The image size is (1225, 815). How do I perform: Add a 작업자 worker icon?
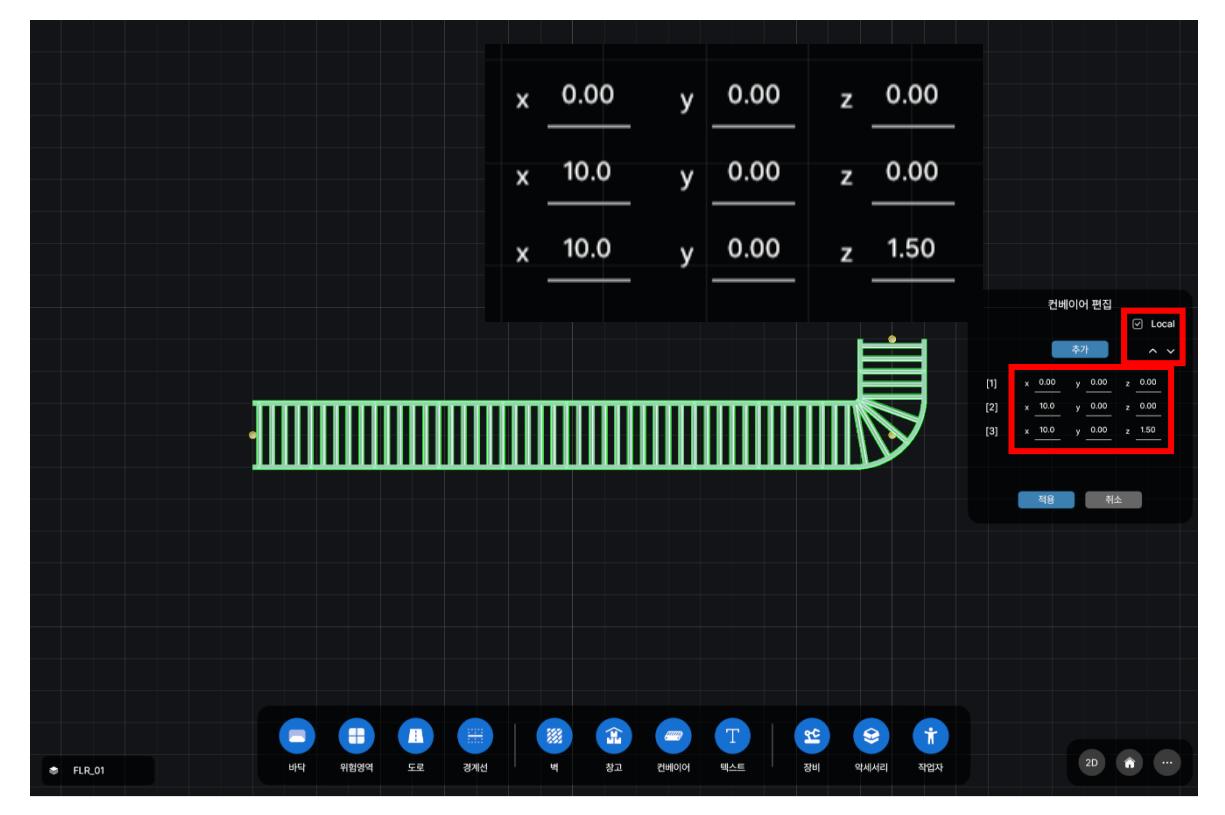coord(931,737)
